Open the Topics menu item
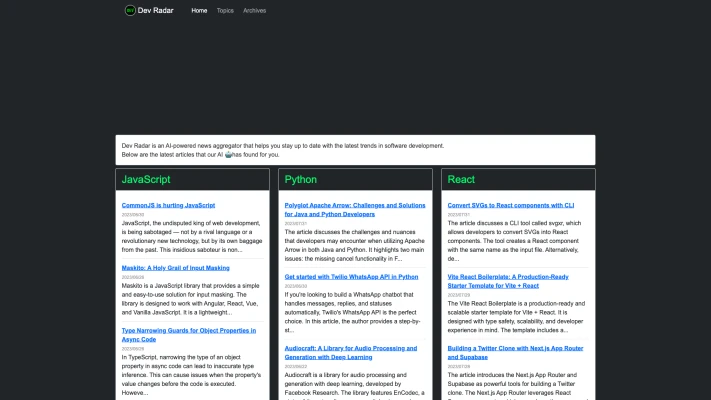Screen dimensions: 711x400 coord(225,10)
